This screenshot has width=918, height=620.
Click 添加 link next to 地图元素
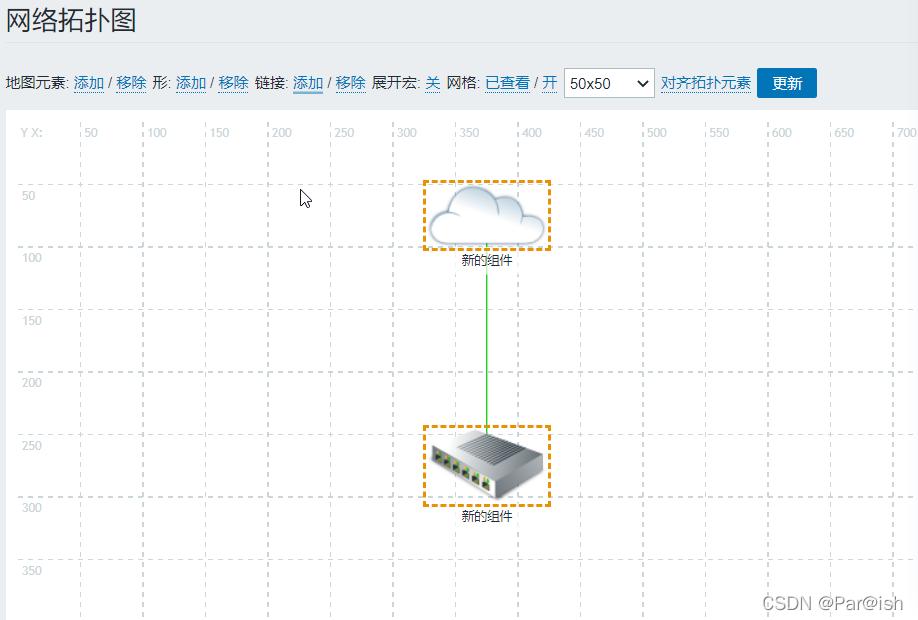(x=88, y=83)
